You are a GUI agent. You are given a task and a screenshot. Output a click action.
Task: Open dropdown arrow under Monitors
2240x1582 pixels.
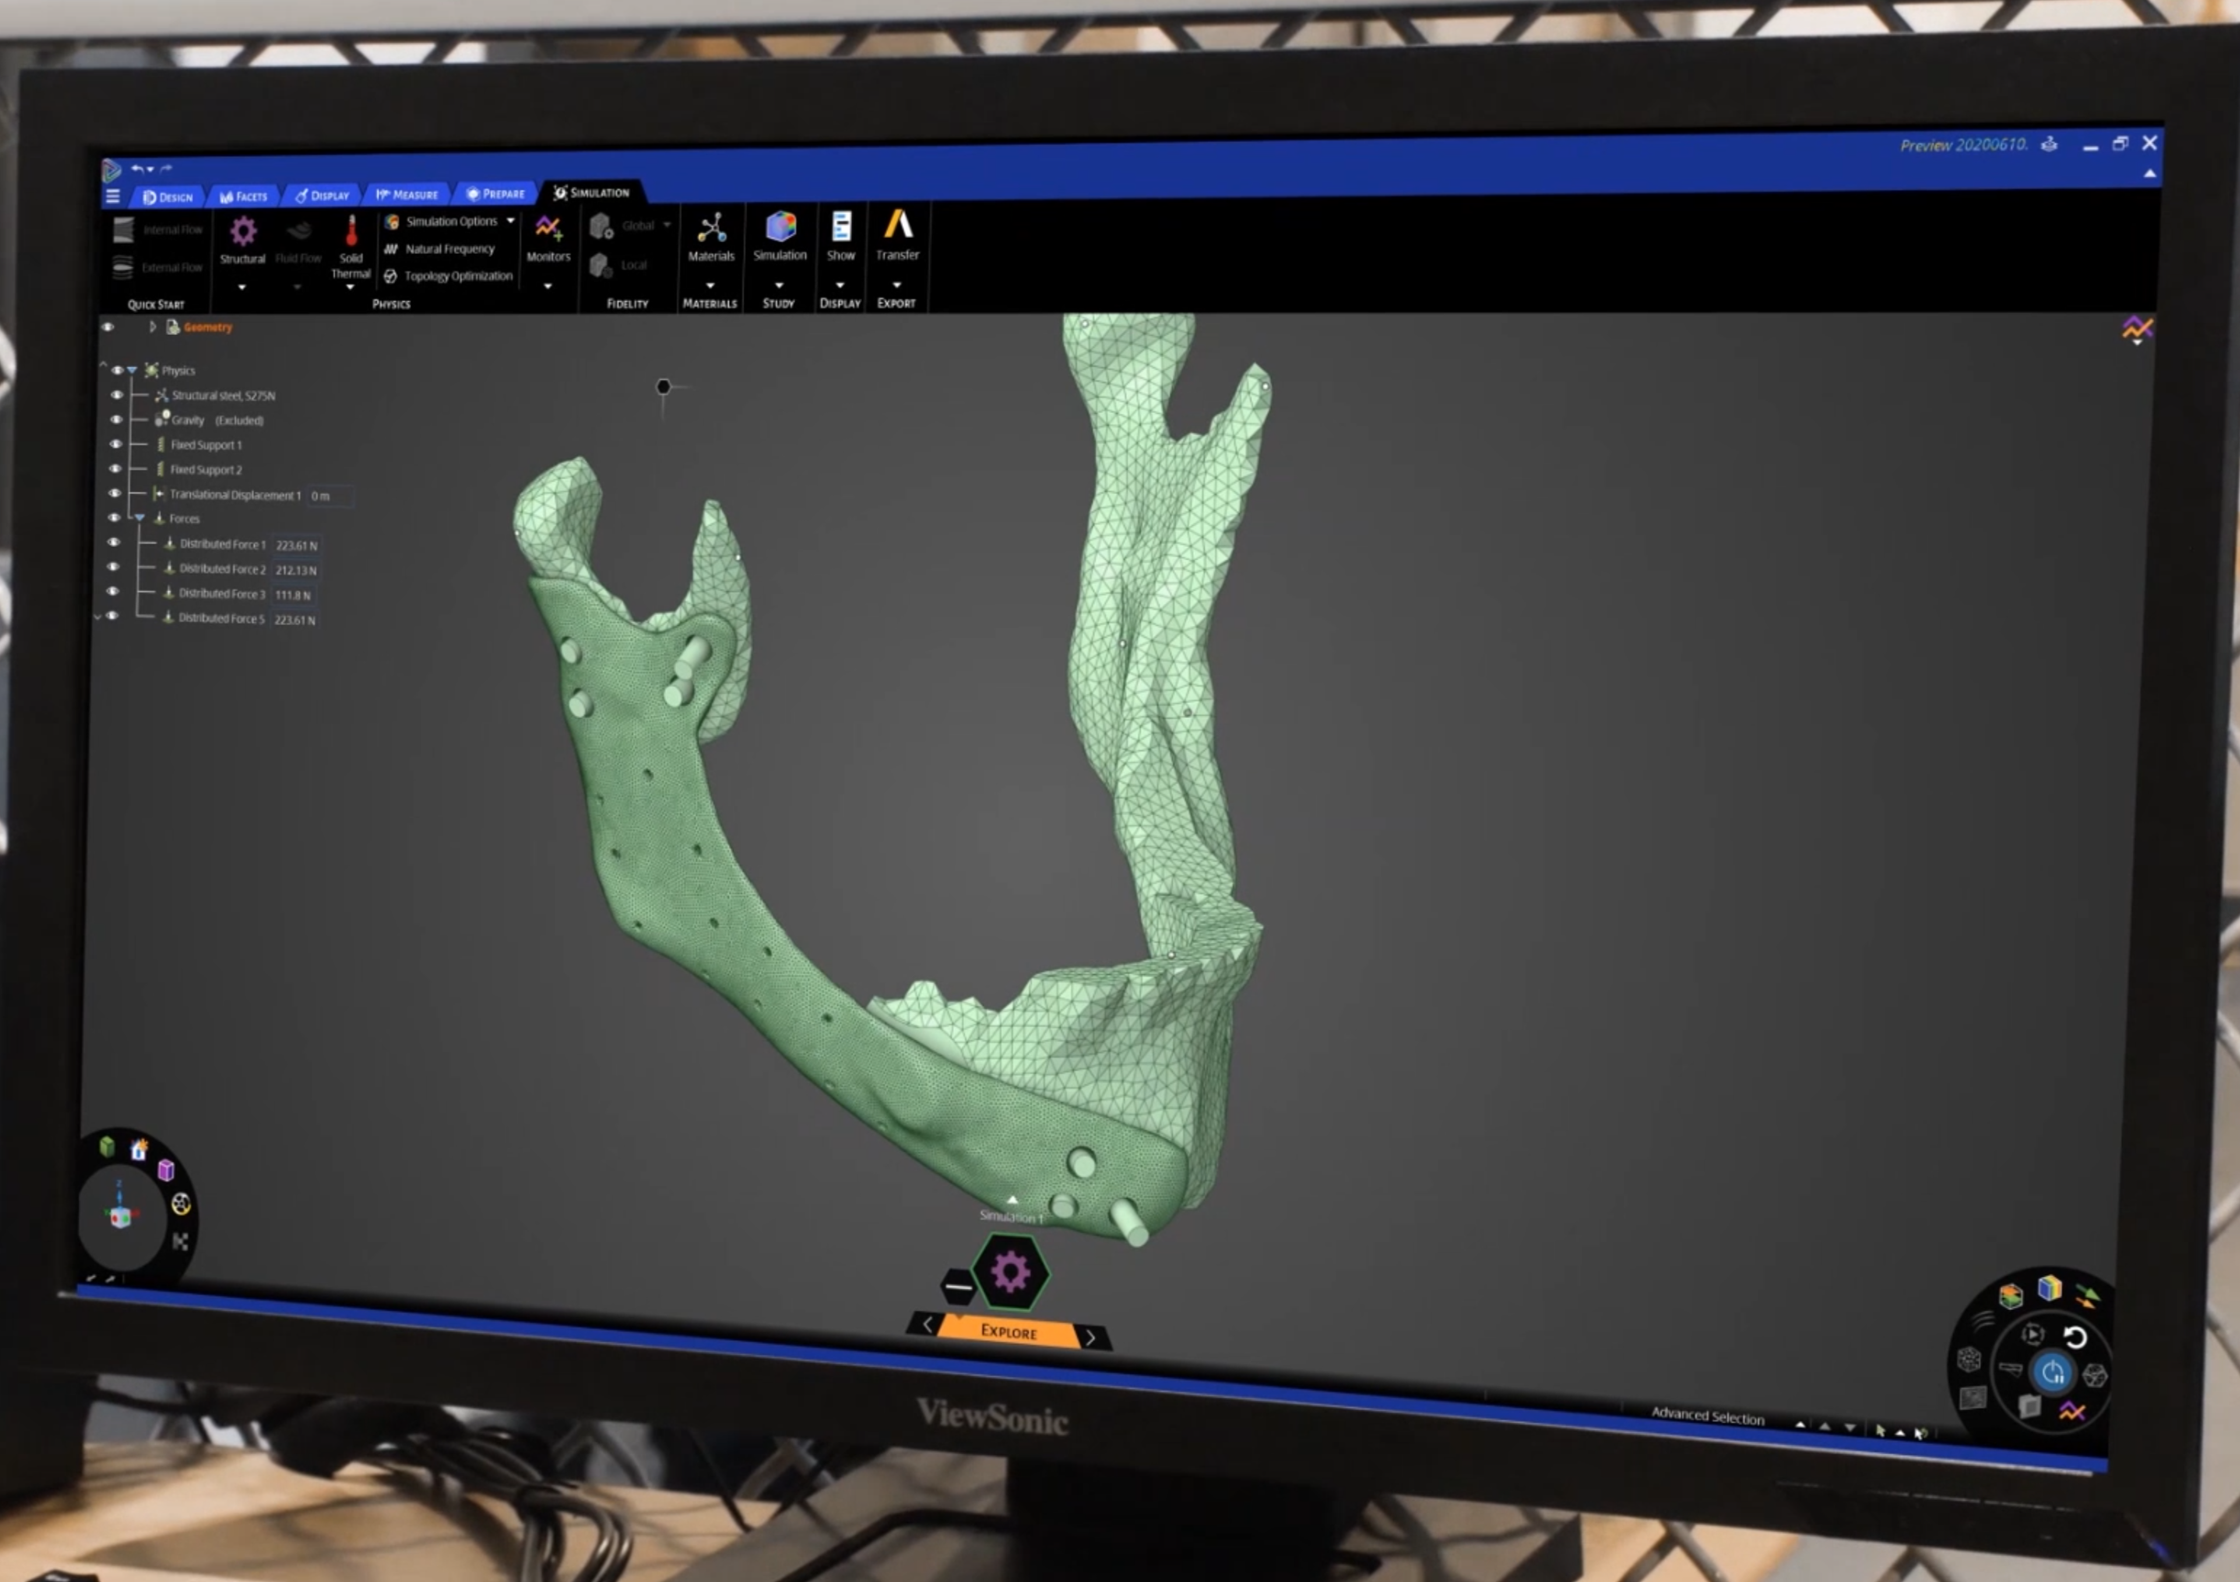(x=548, y=286)
